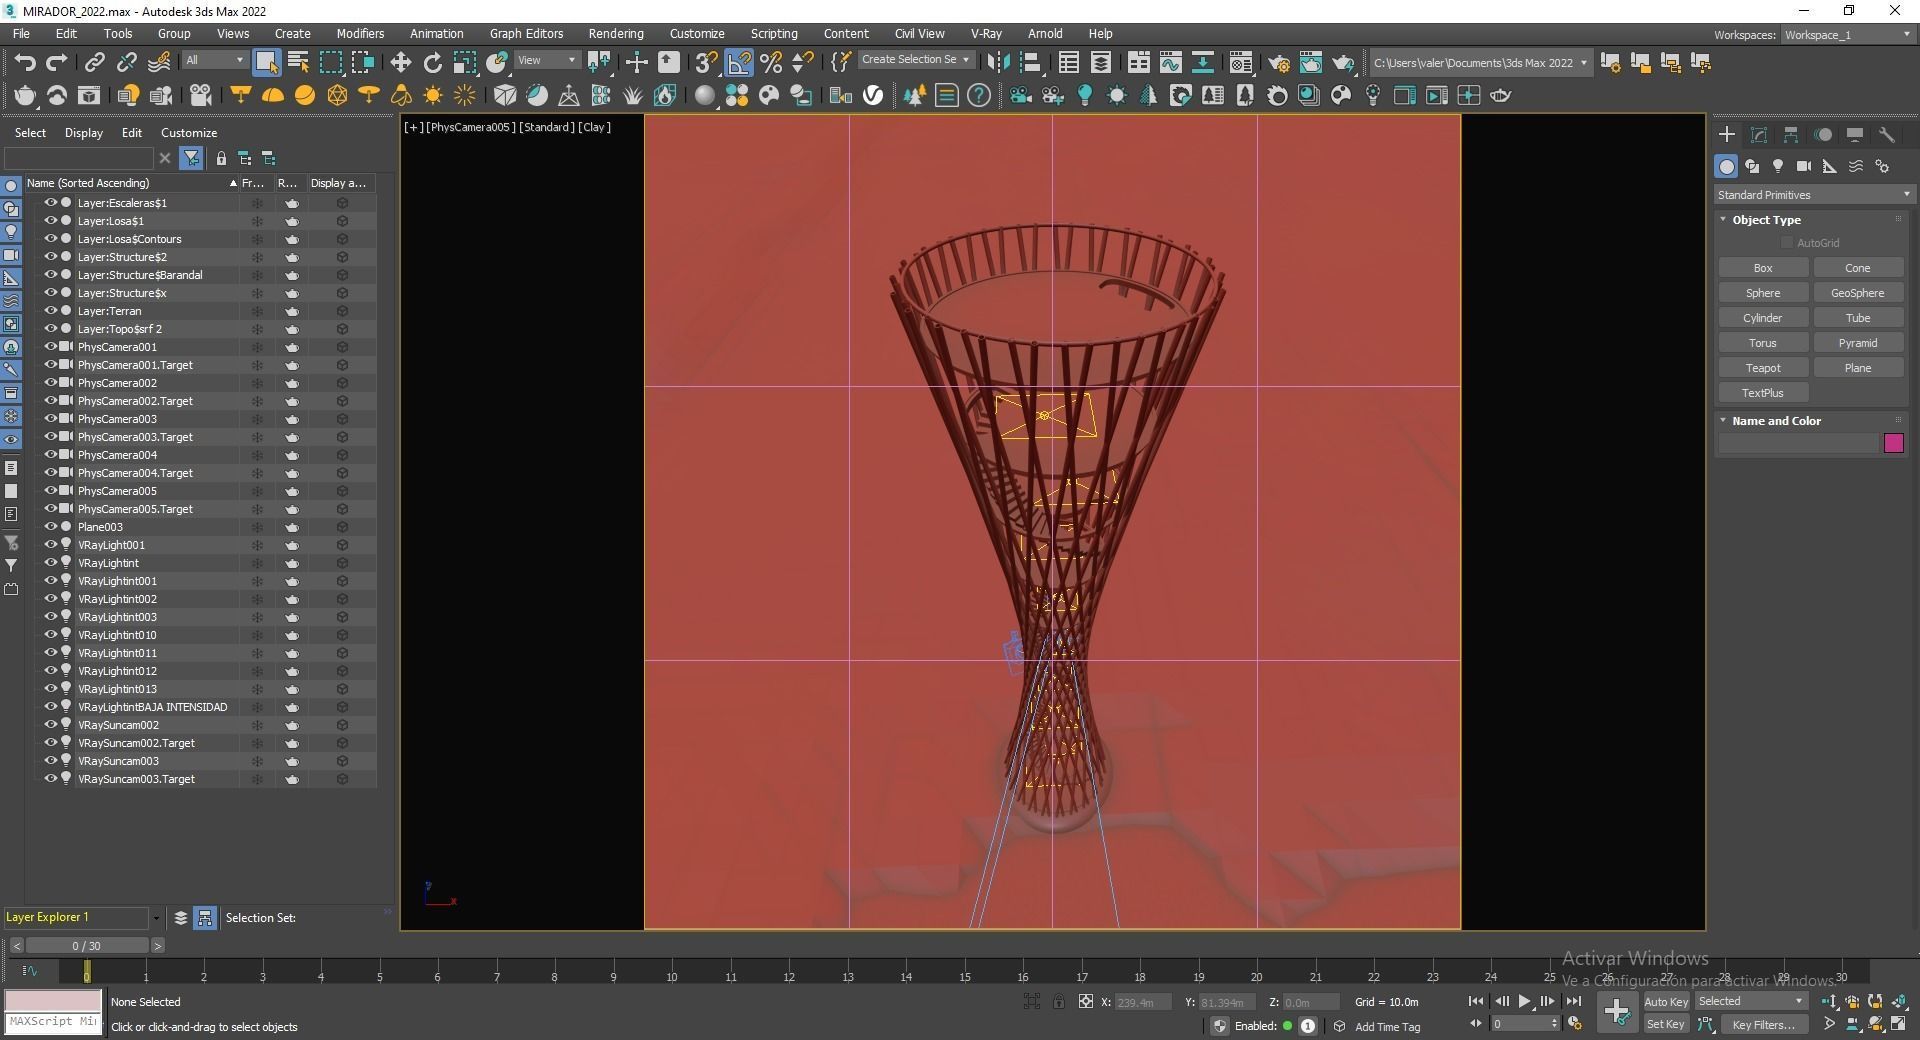Open the Hierarchy panel icon
This screenshot has width=1920, height=1040.
(x=1791, y=134)
